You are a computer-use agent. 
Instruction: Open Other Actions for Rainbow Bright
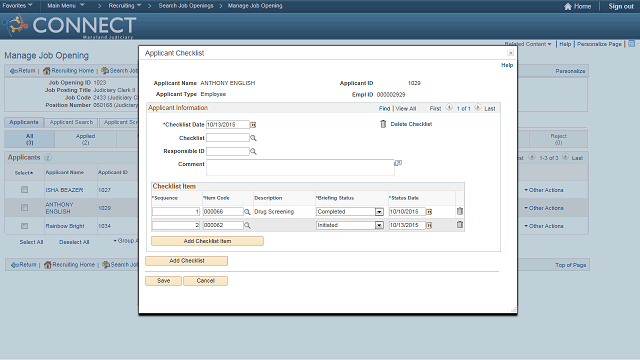coord(544,226)
